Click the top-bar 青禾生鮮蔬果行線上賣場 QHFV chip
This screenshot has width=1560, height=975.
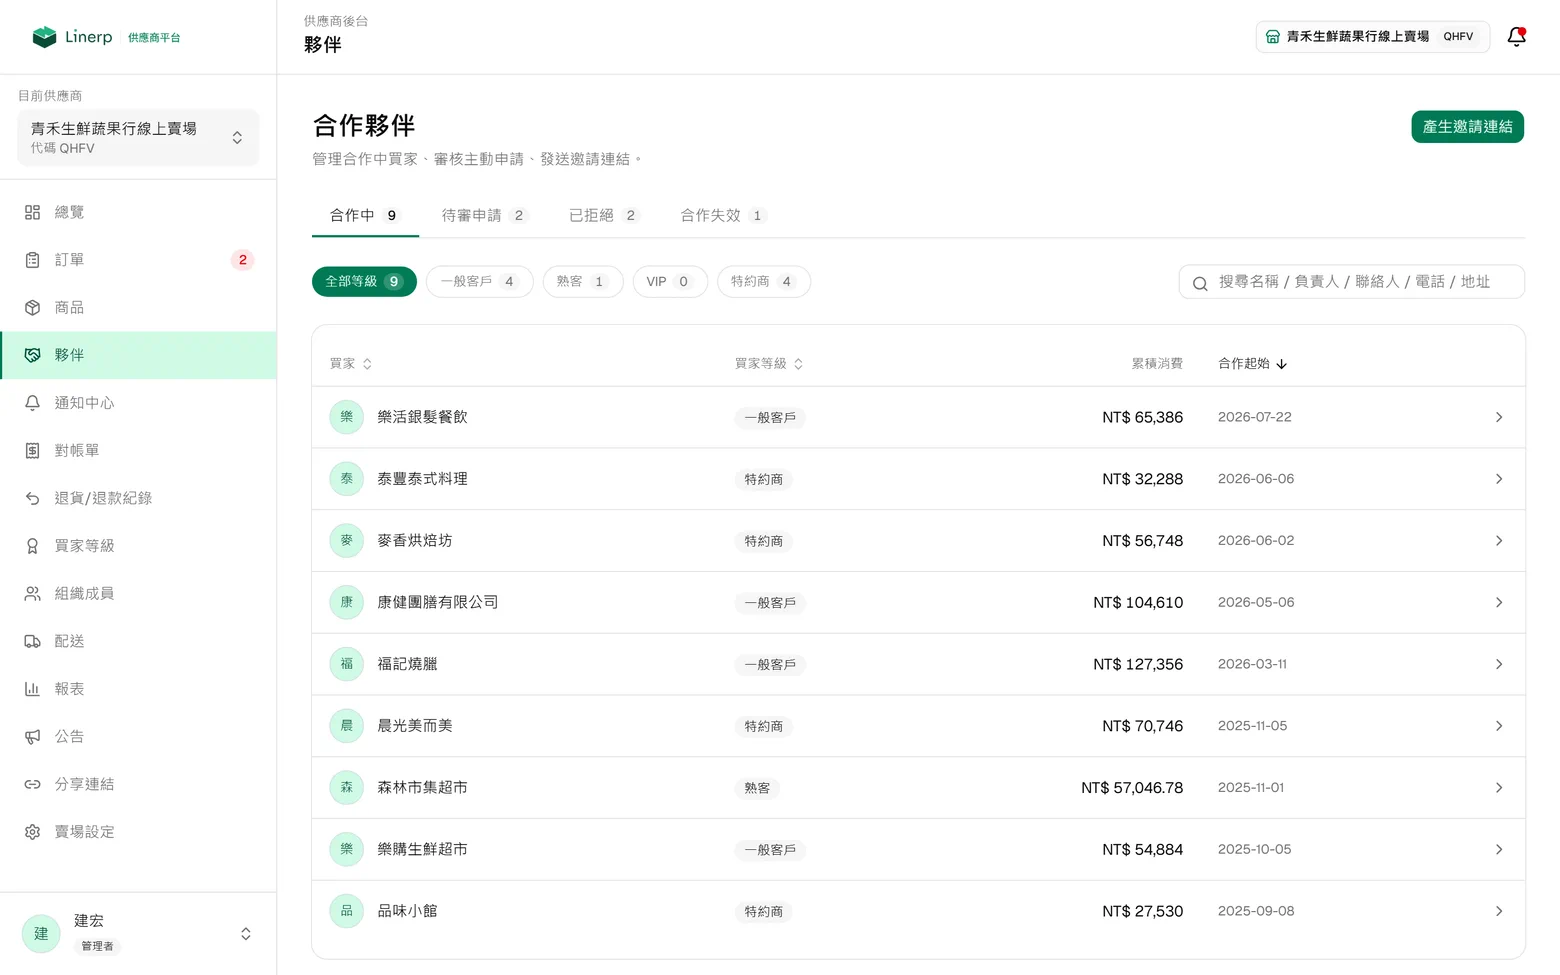point(1373,37)
